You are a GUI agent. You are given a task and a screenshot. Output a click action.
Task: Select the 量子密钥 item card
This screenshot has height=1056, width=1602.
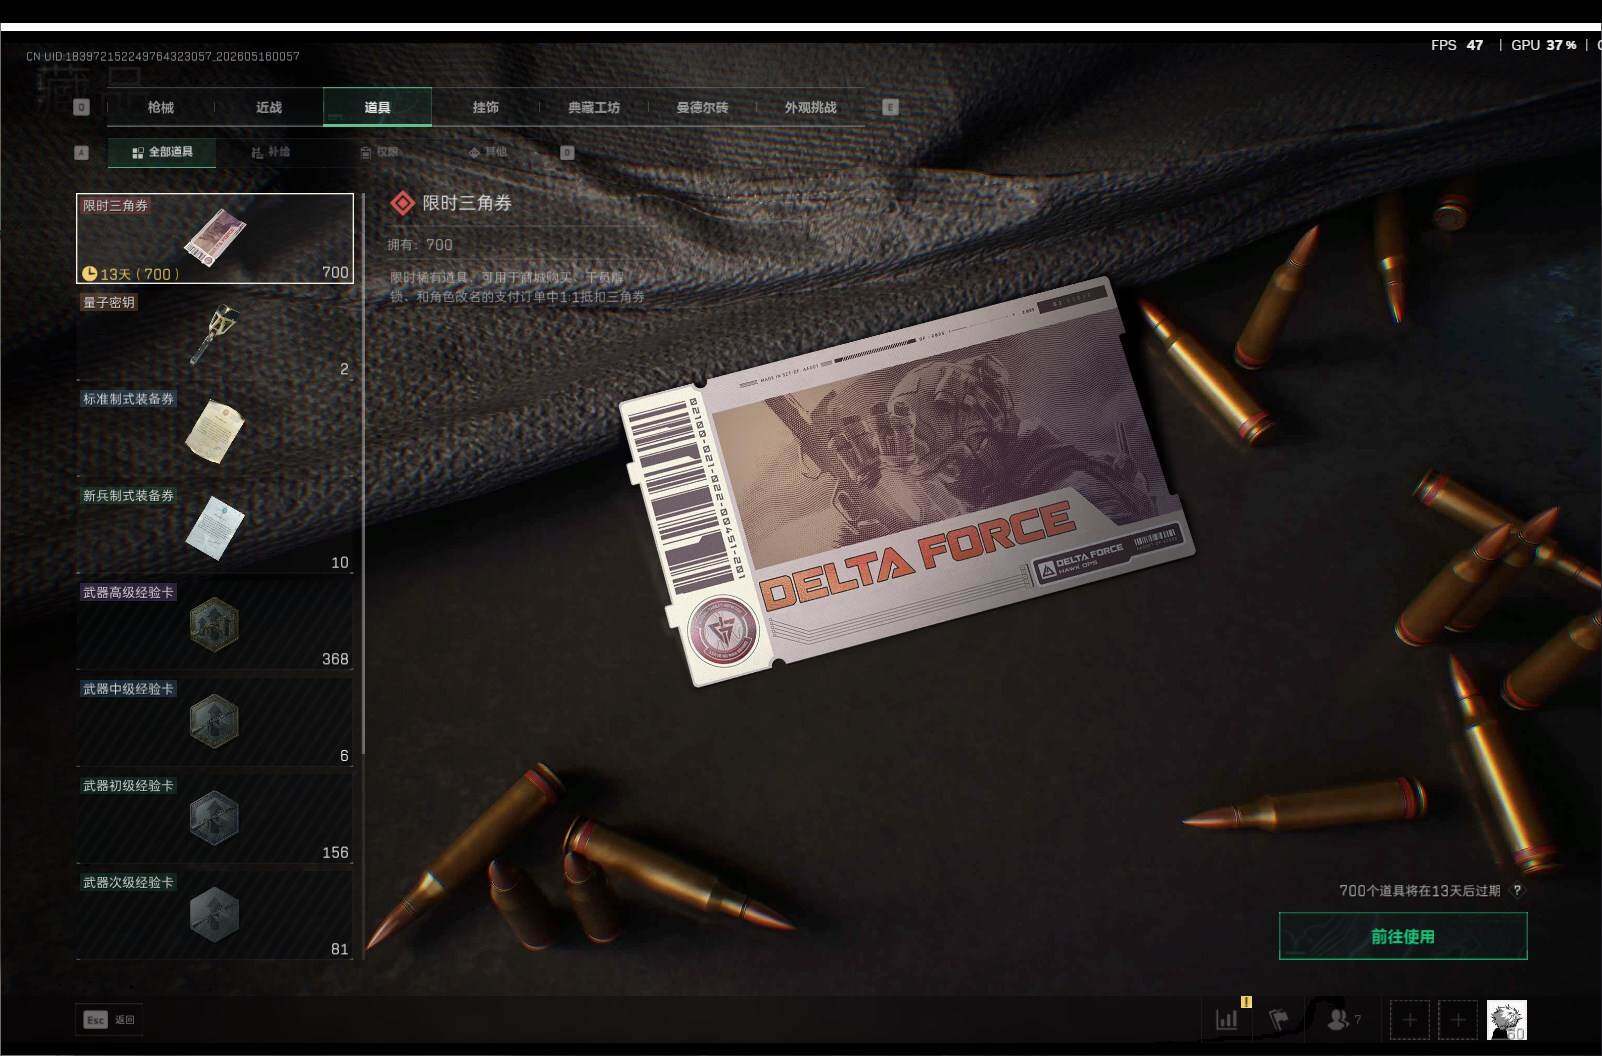(x=215, y=335)
